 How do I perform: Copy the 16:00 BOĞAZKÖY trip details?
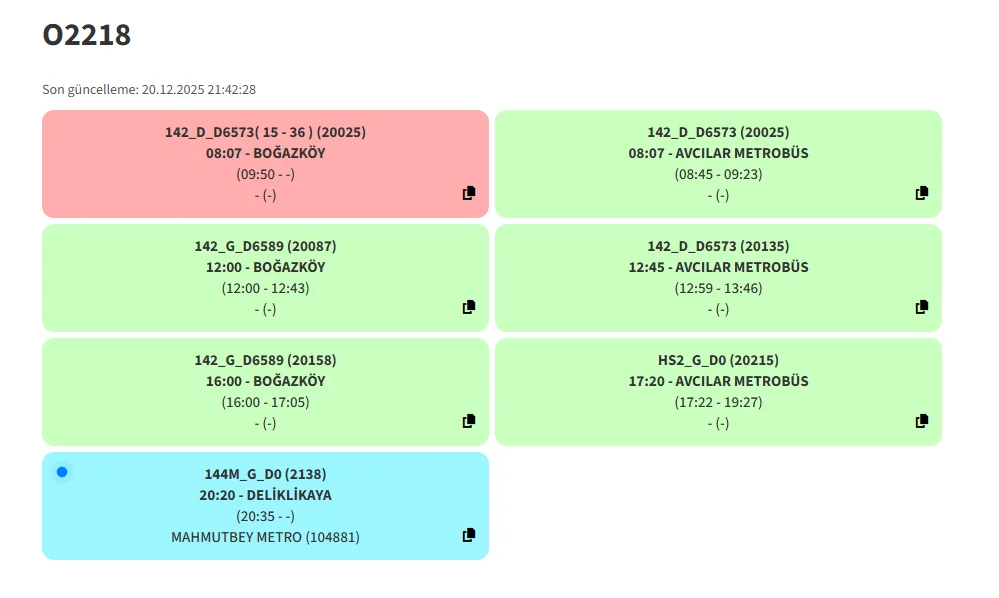tap(469, 421)
